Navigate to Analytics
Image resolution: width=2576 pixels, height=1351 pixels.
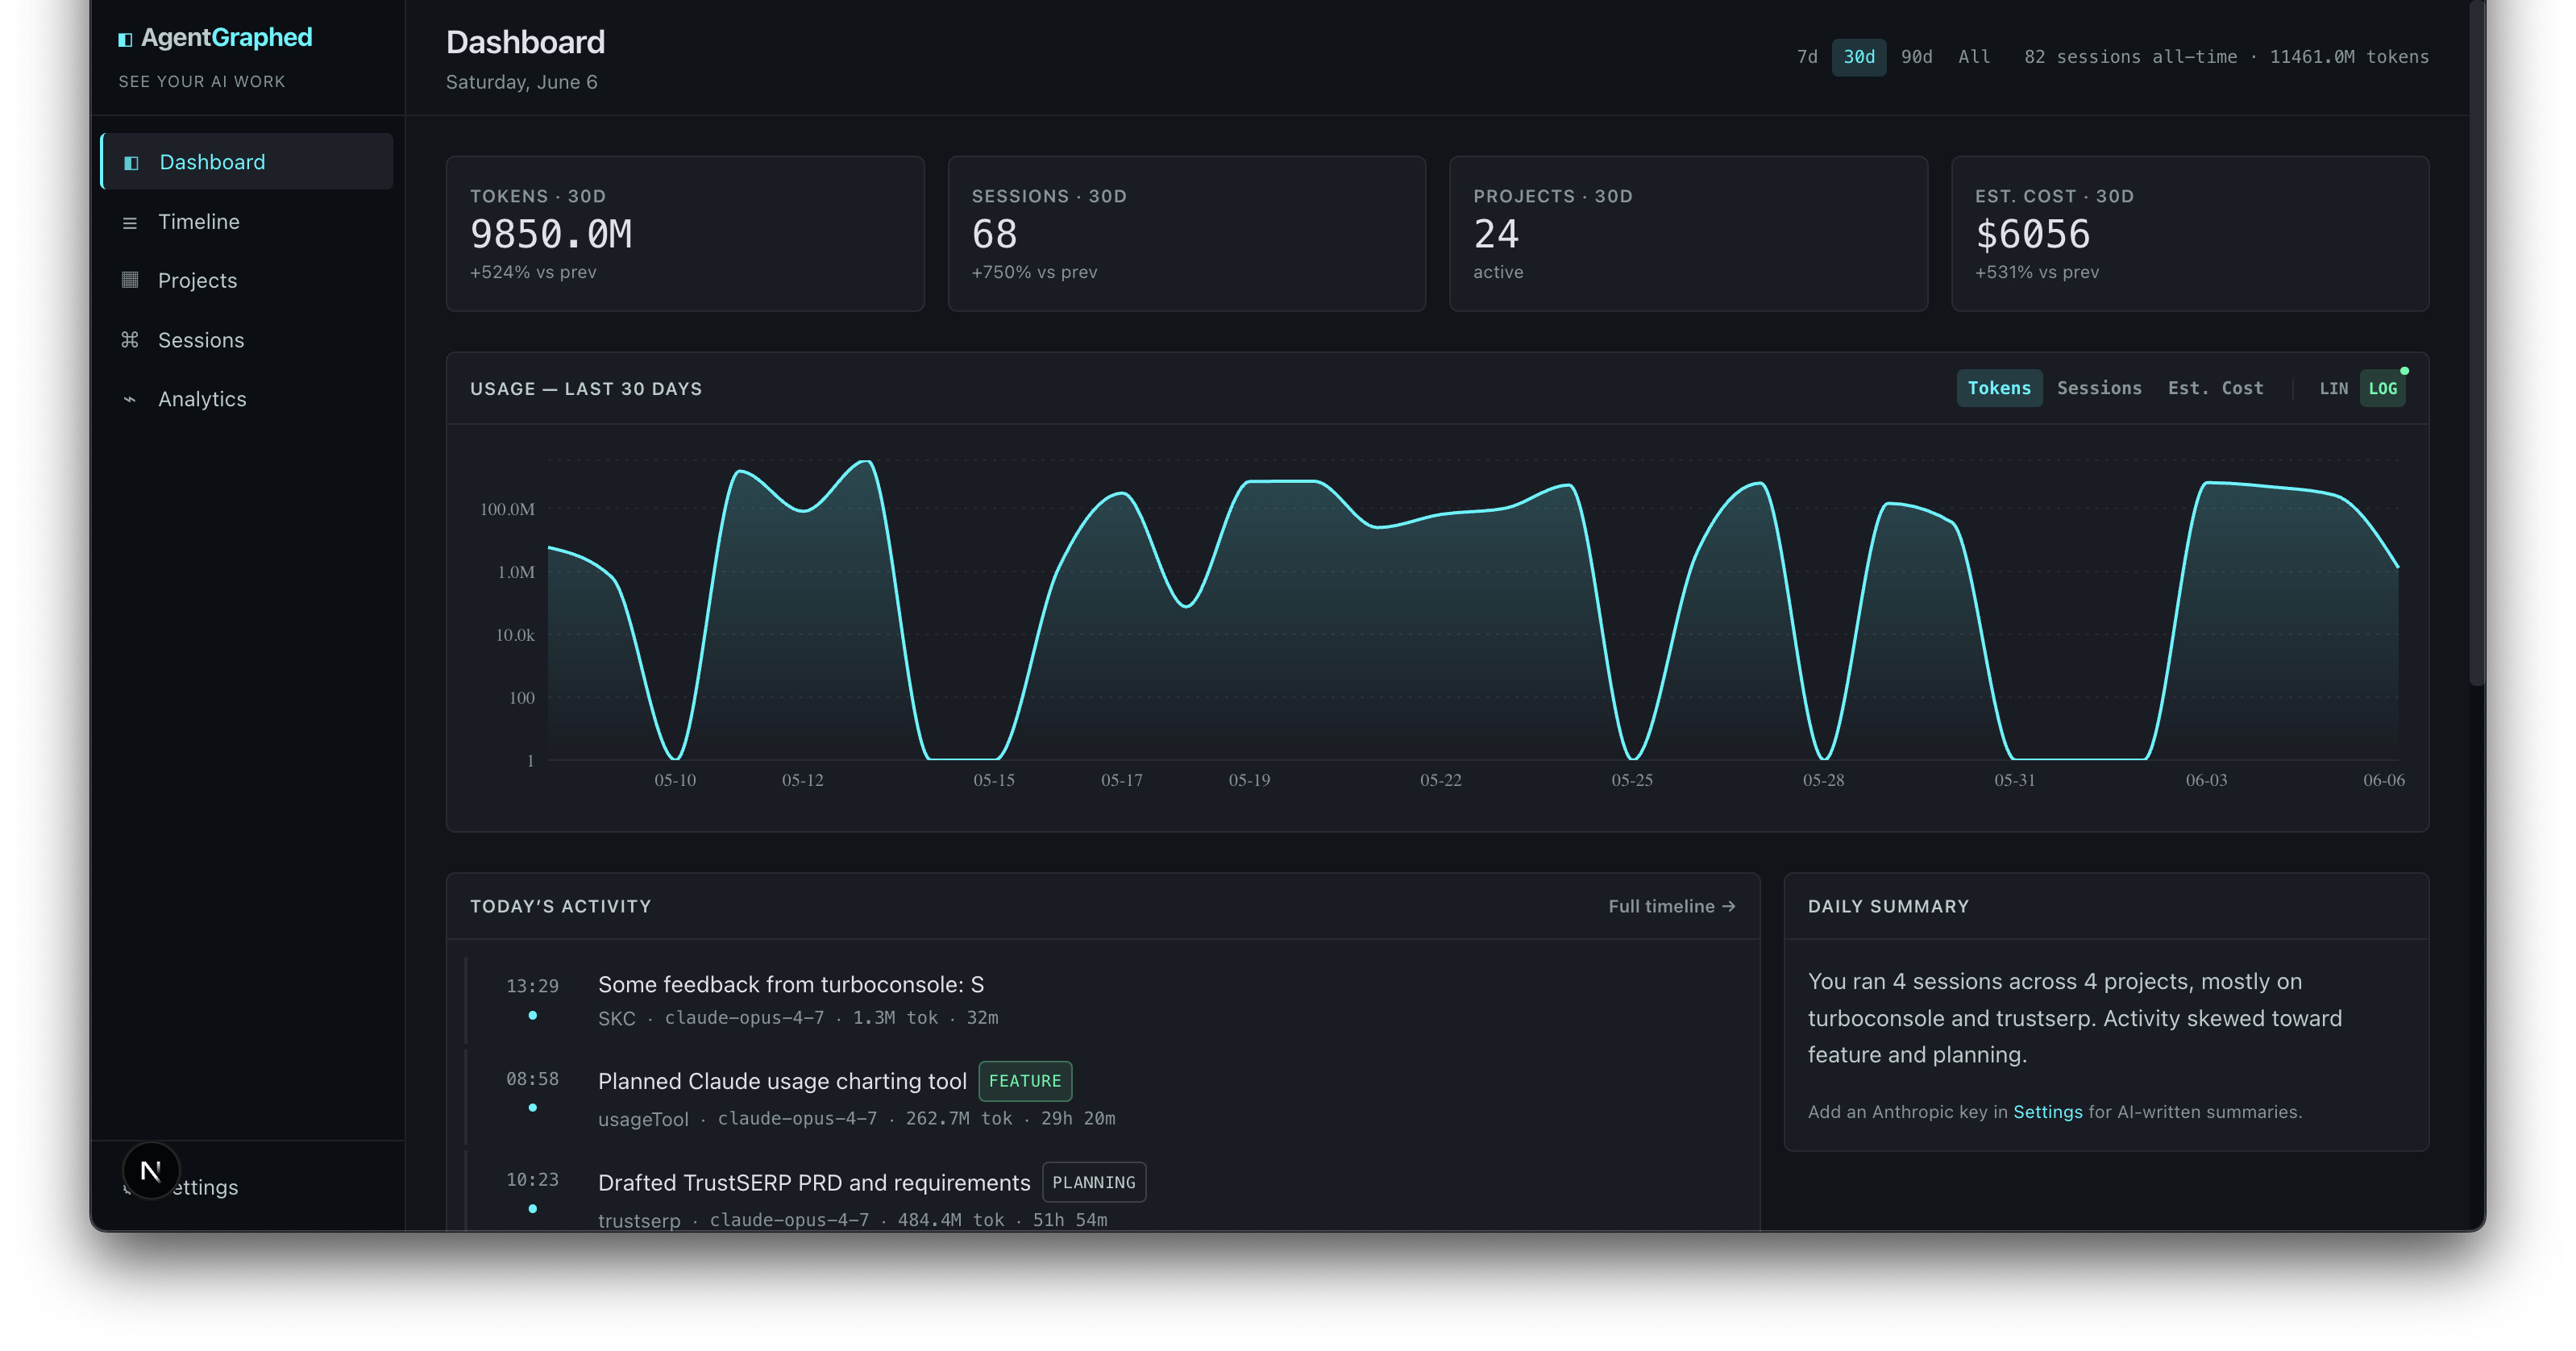coord(247,399)
